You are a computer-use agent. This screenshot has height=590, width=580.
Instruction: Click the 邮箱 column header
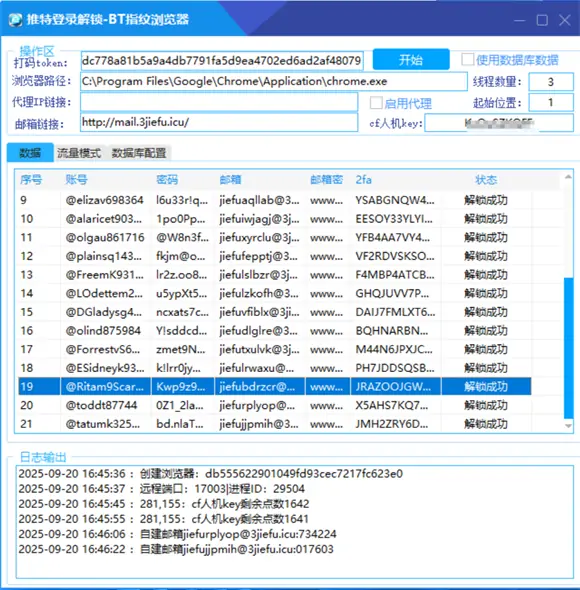pos(230,179)
